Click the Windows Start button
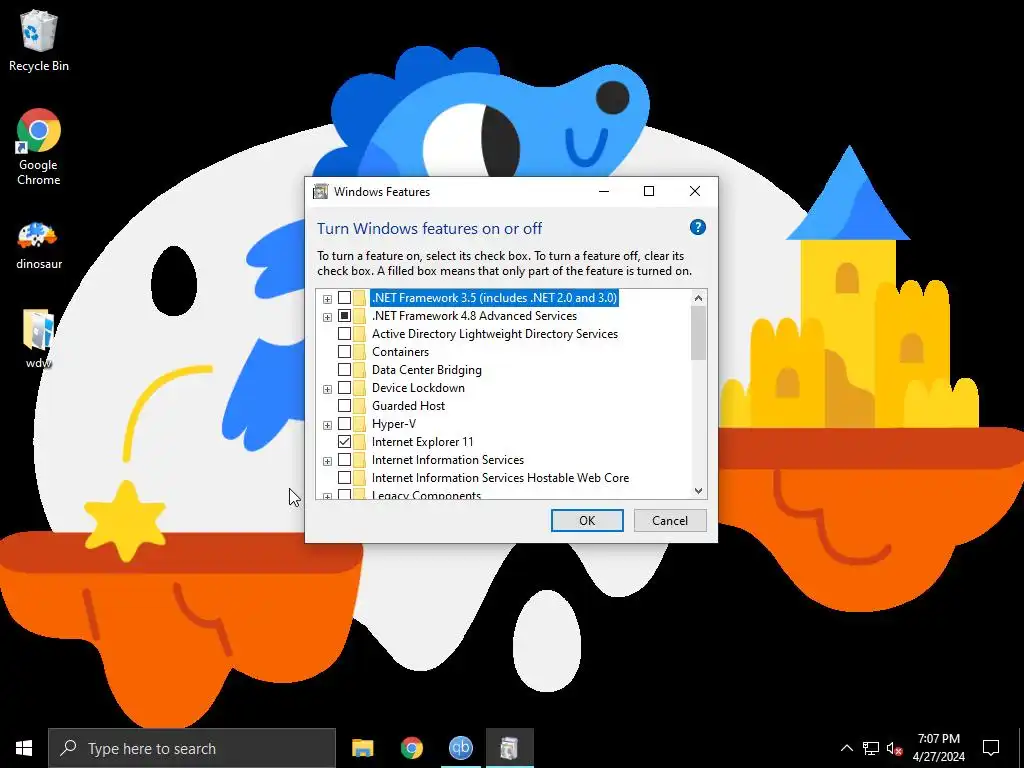This screenshot has width=1024, height=768. point(24,748)
